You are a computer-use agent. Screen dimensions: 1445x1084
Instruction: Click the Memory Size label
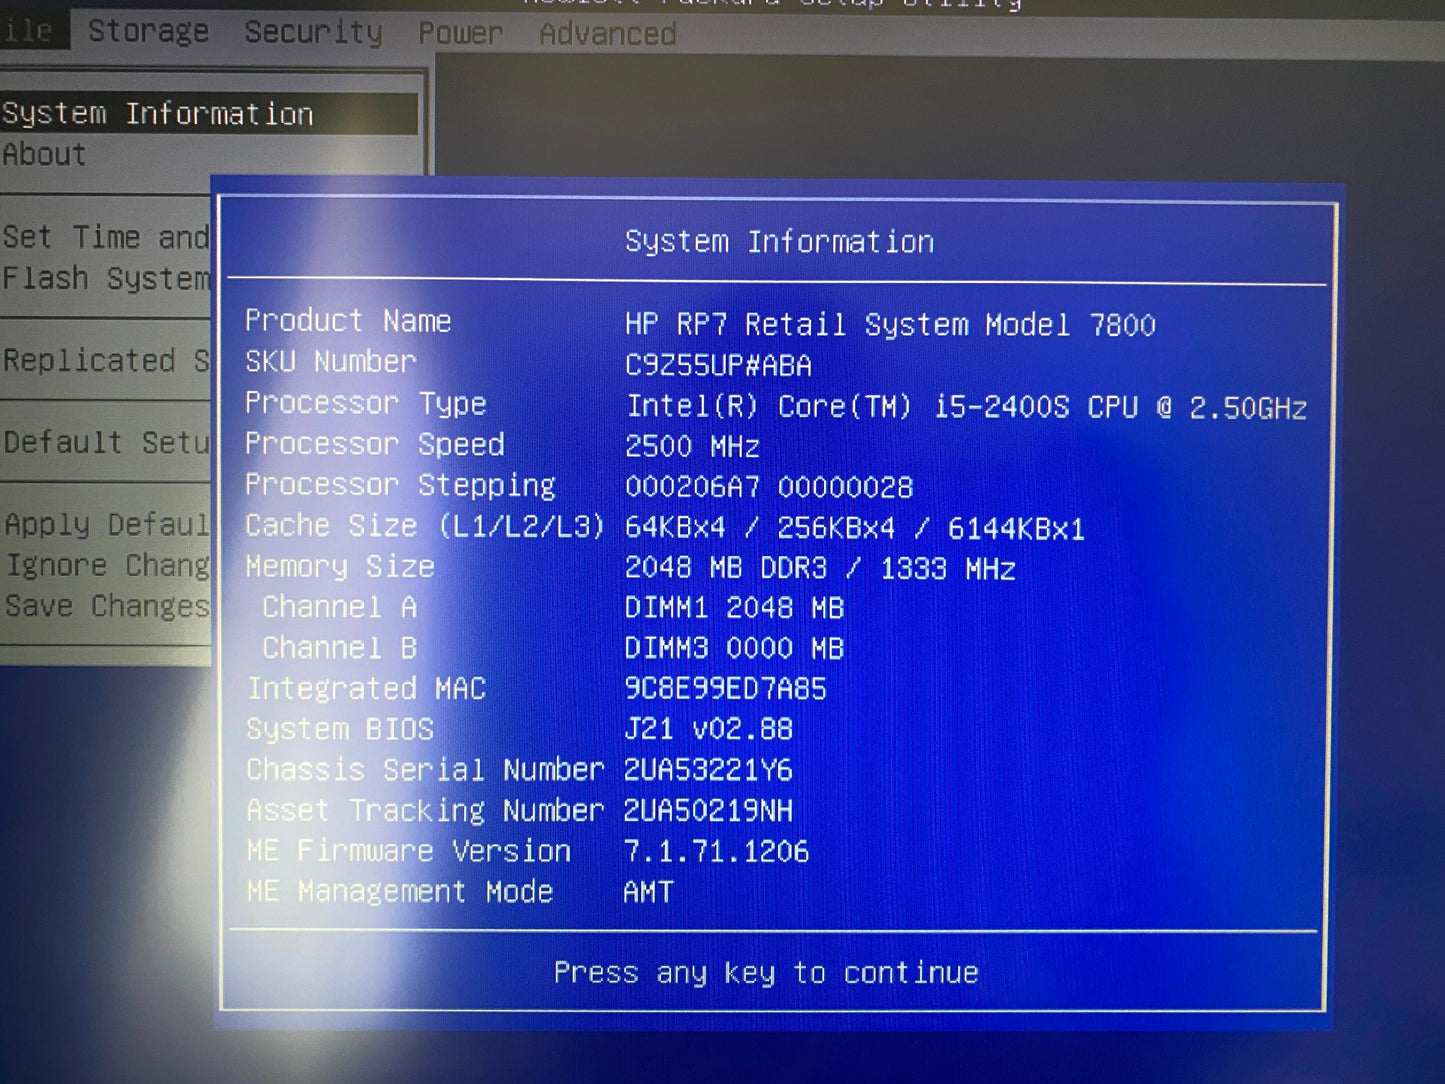340,567
